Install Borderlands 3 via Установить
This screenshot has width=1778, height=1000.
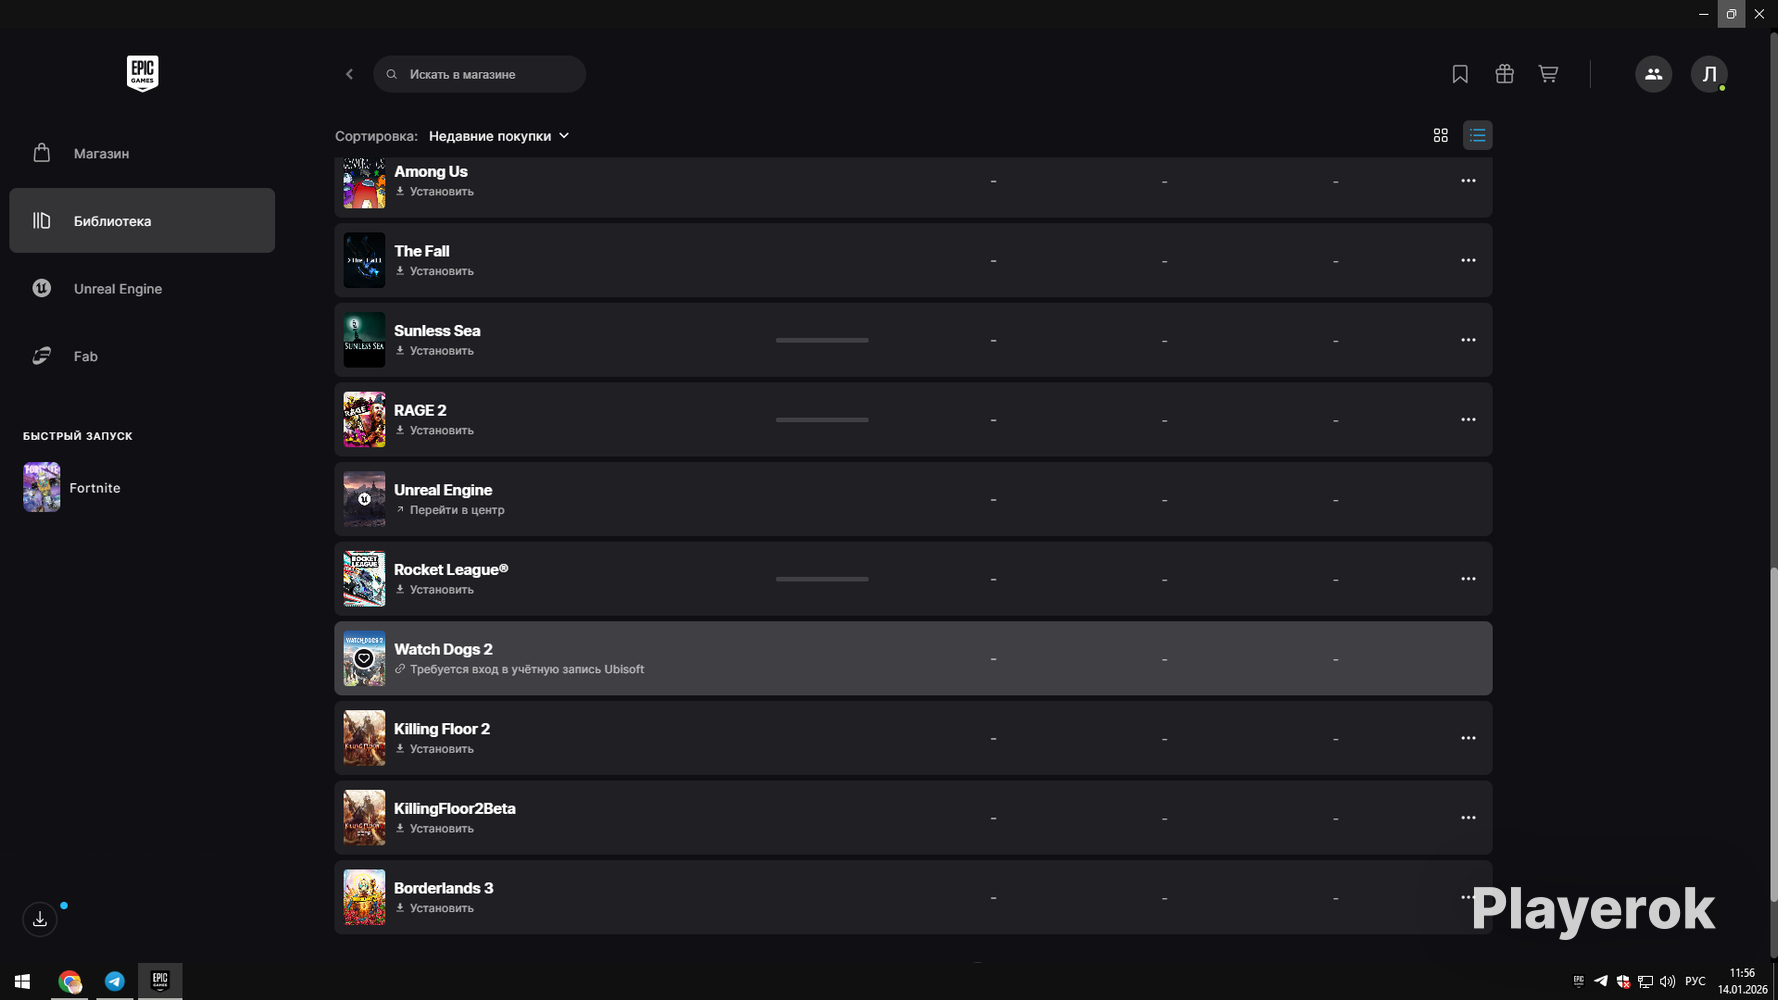point(435,908)
